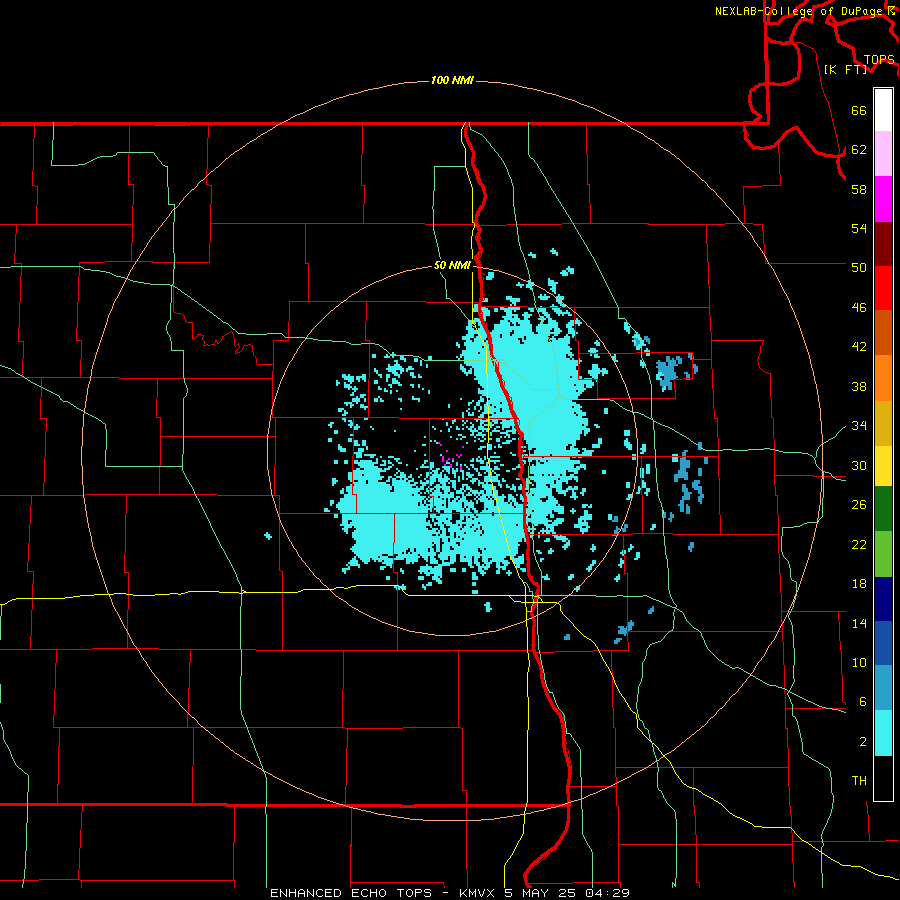Select the light pink legend swatch

tap(883, 154)
